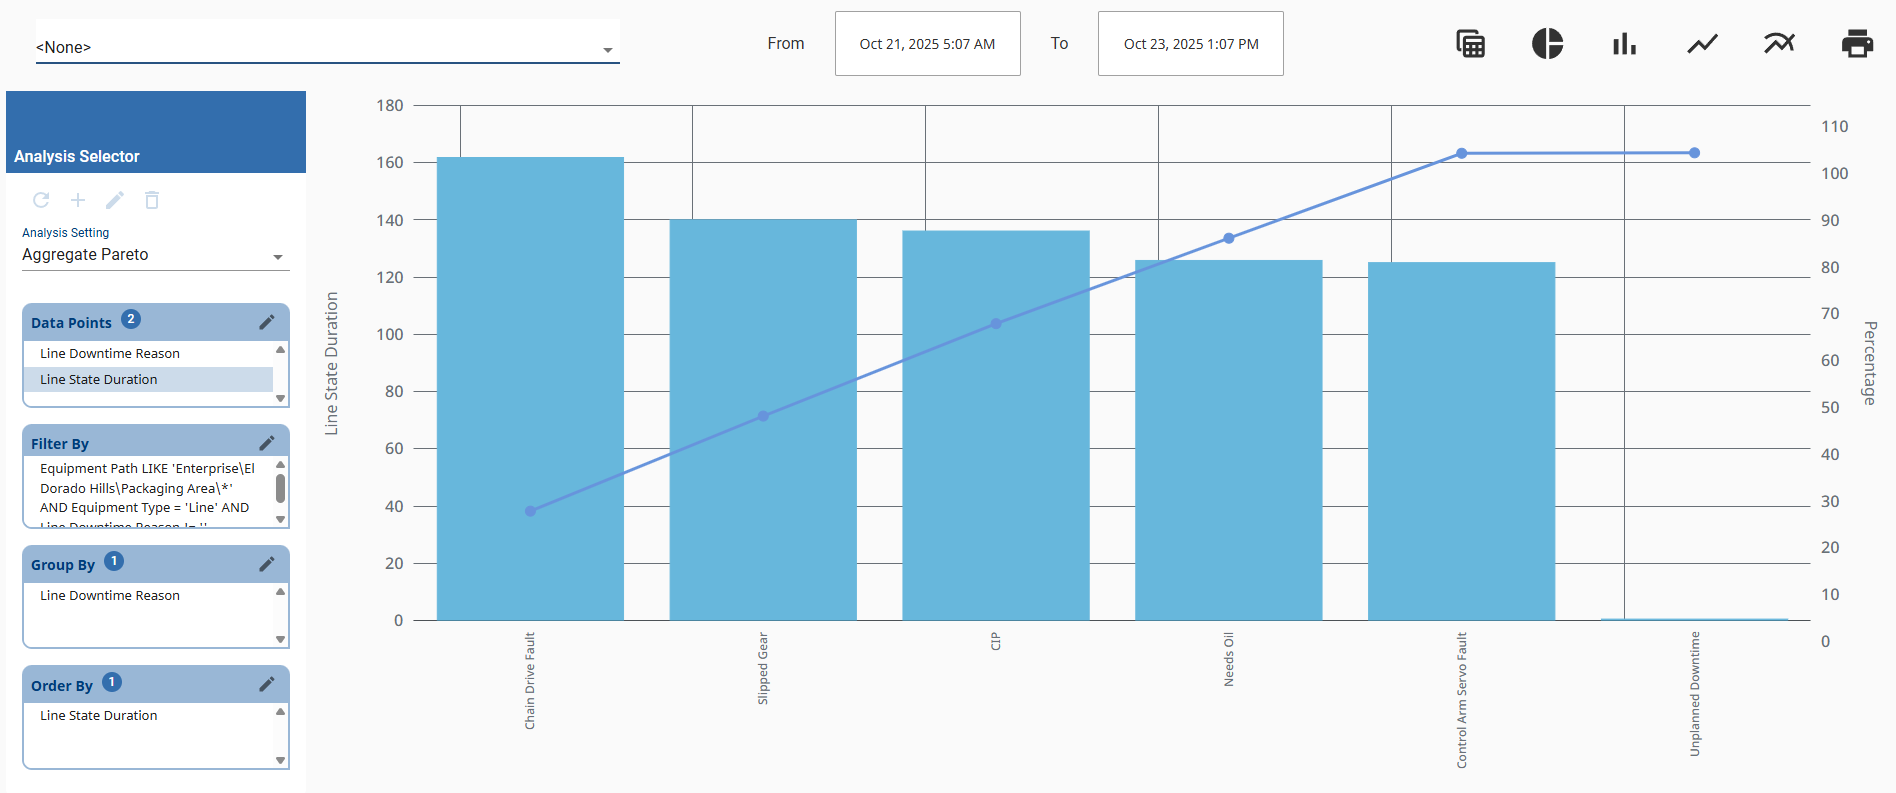Viewport: 1896px width, 793px height.
Task: Click the From date field
Action: [x=927, y=44]
